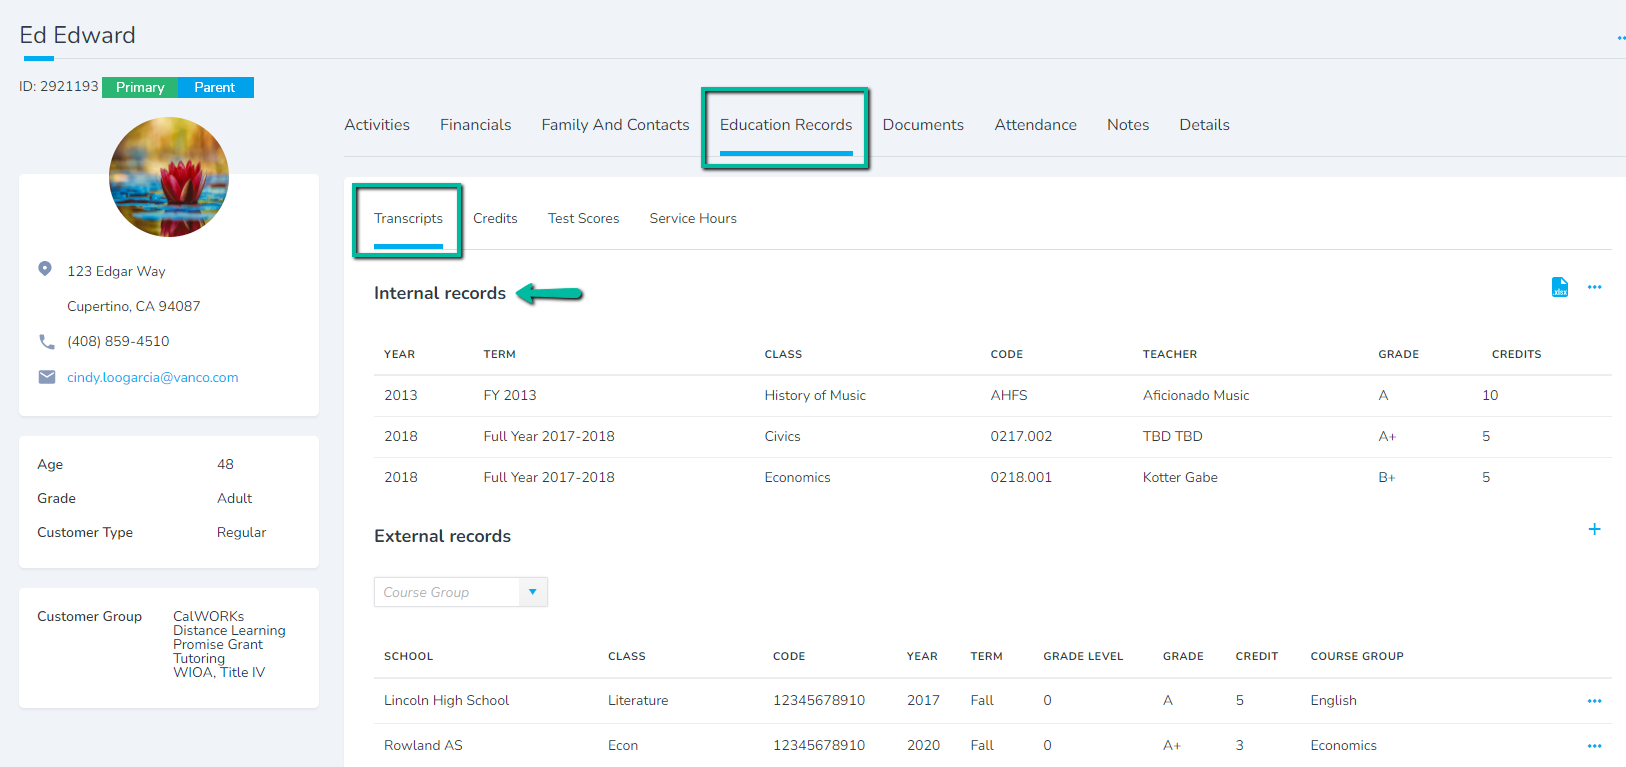Add new external record with plus icon
The width and height of the screenshot is (1626, 767).
(x=1594, y=529)
